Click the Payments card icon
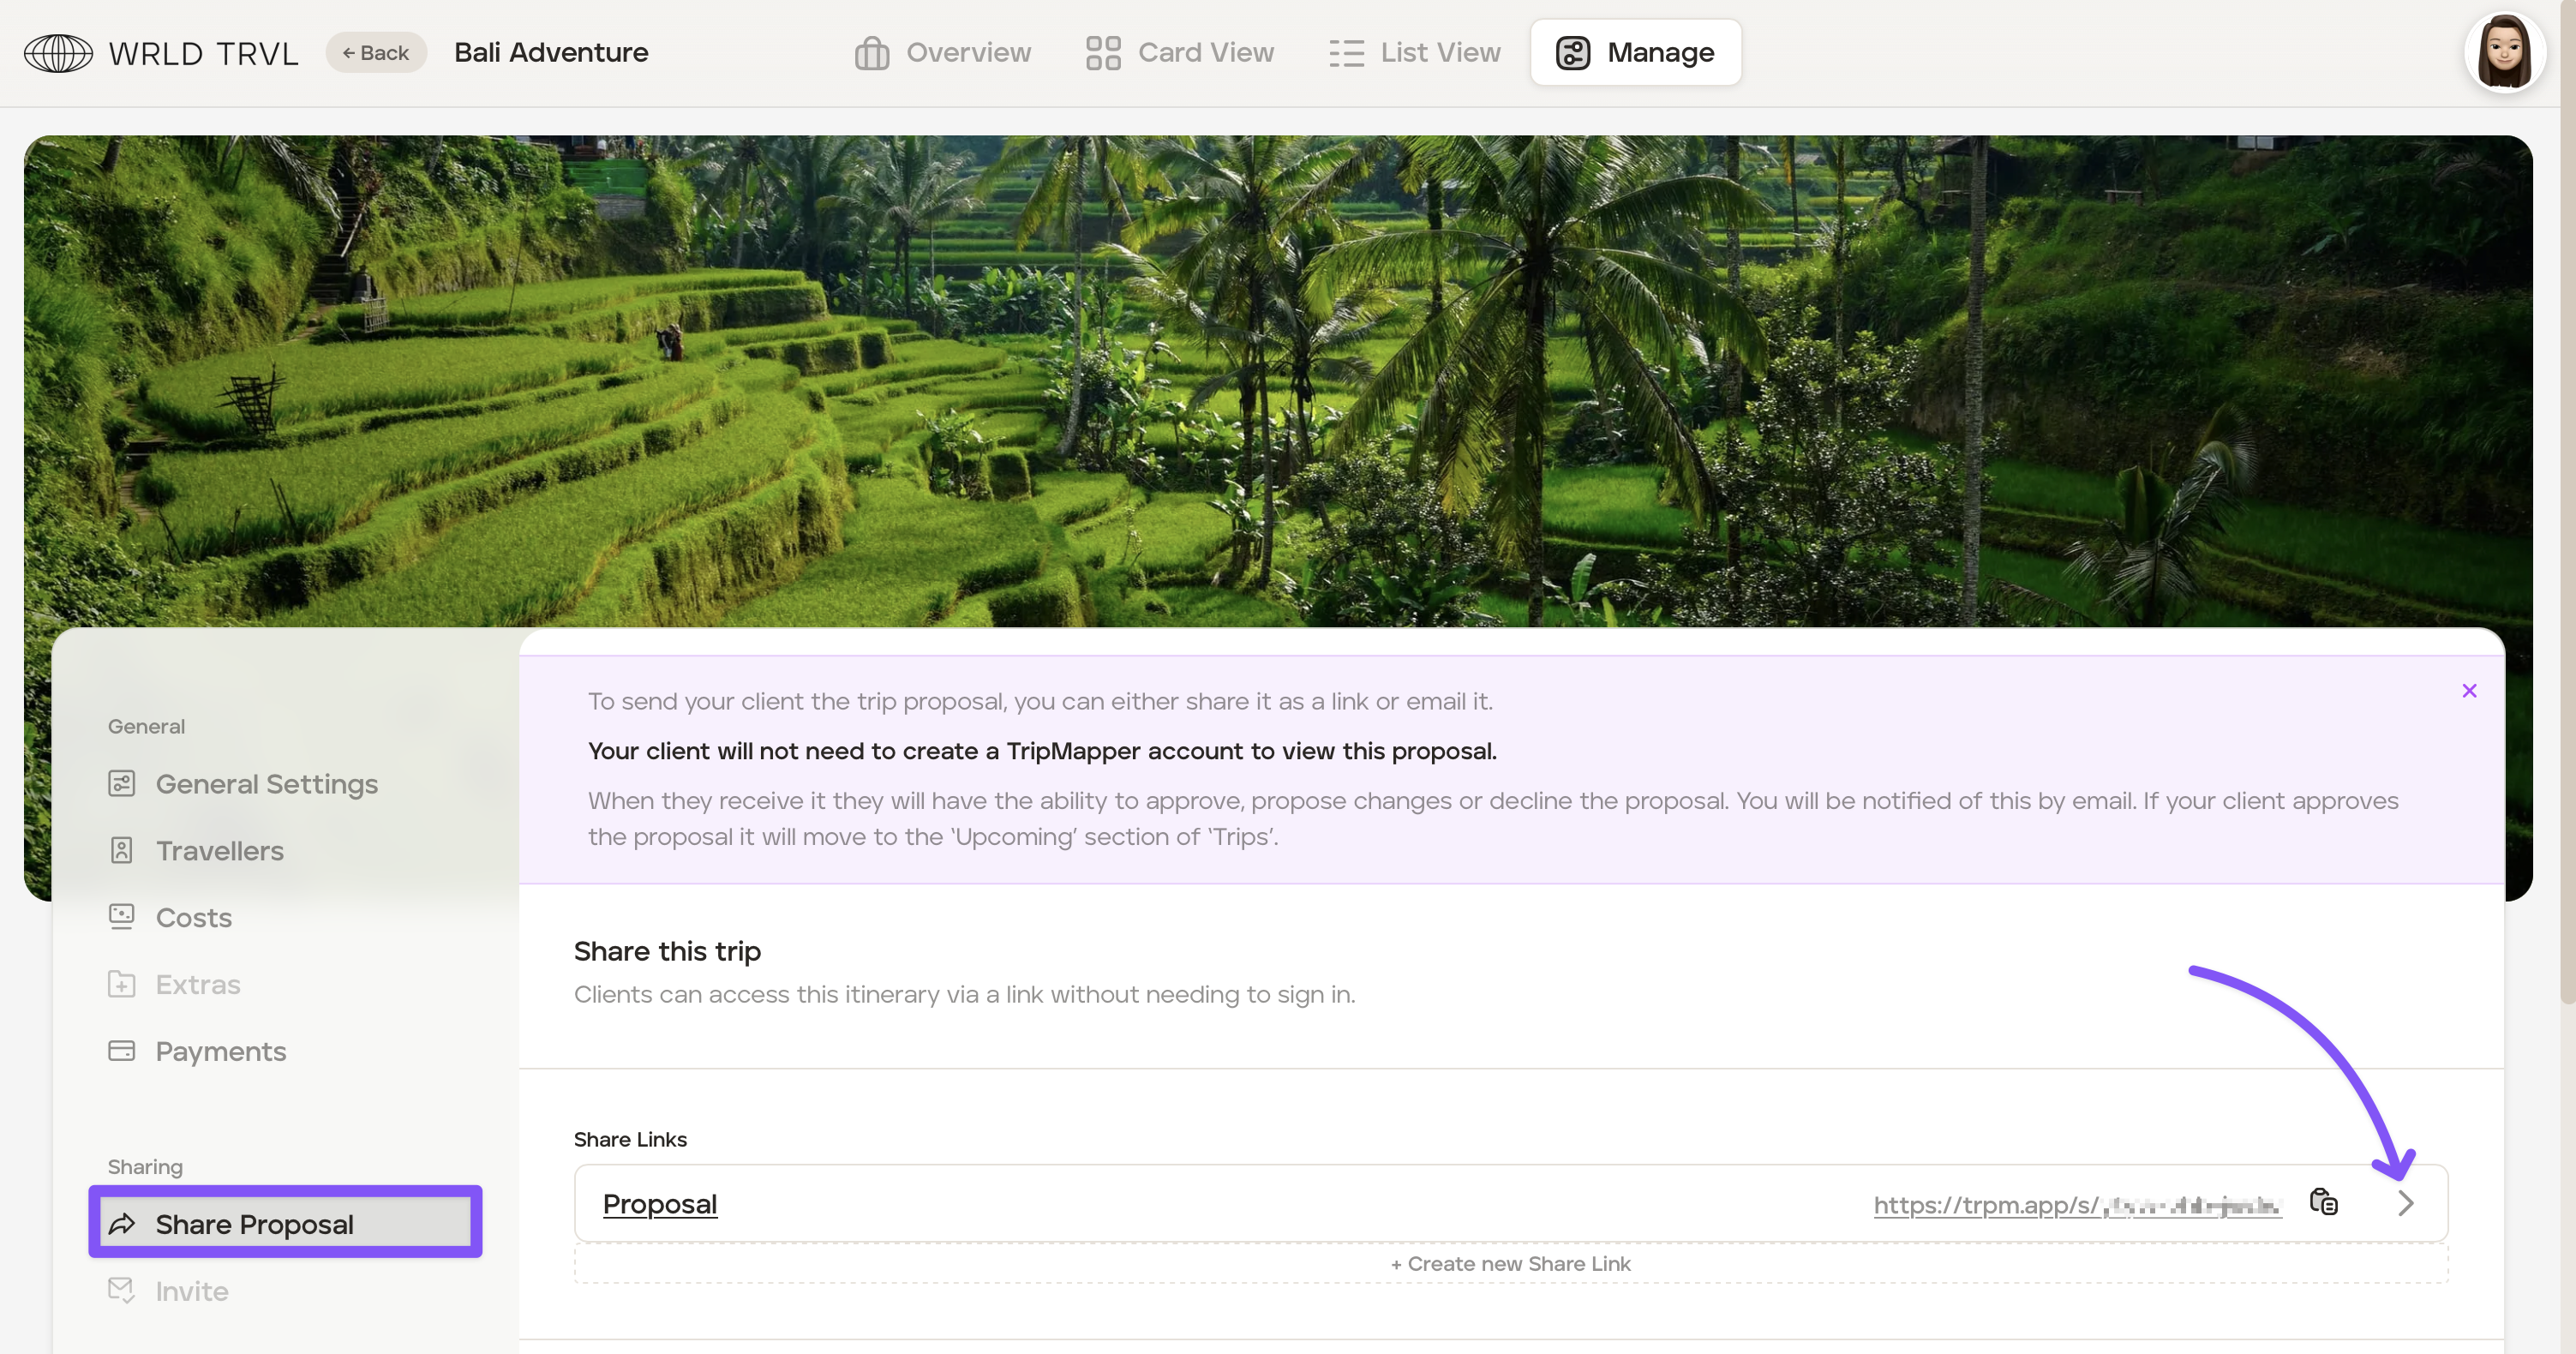This screenshot has height=1354, width=2576. [x=121, y=1051]
